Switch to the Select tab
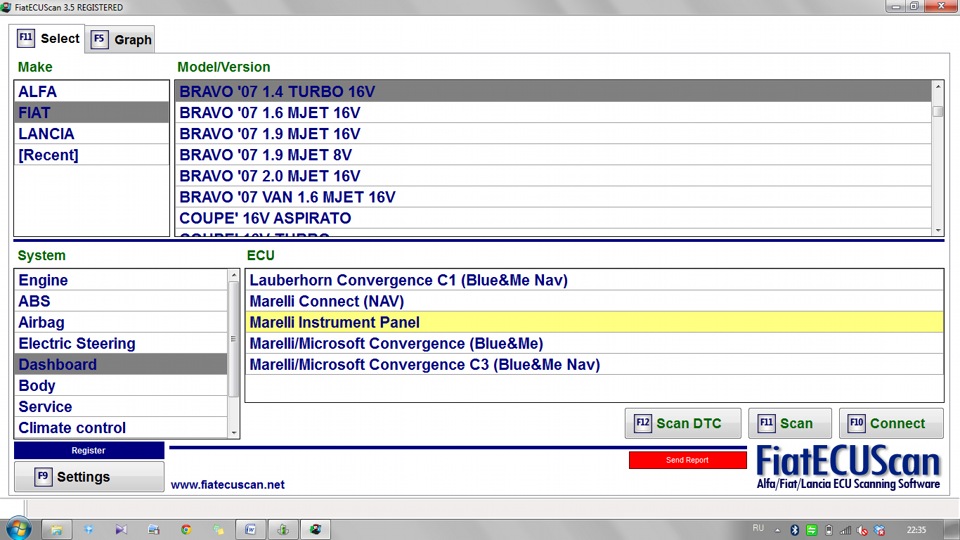 (x=47, y=39)
